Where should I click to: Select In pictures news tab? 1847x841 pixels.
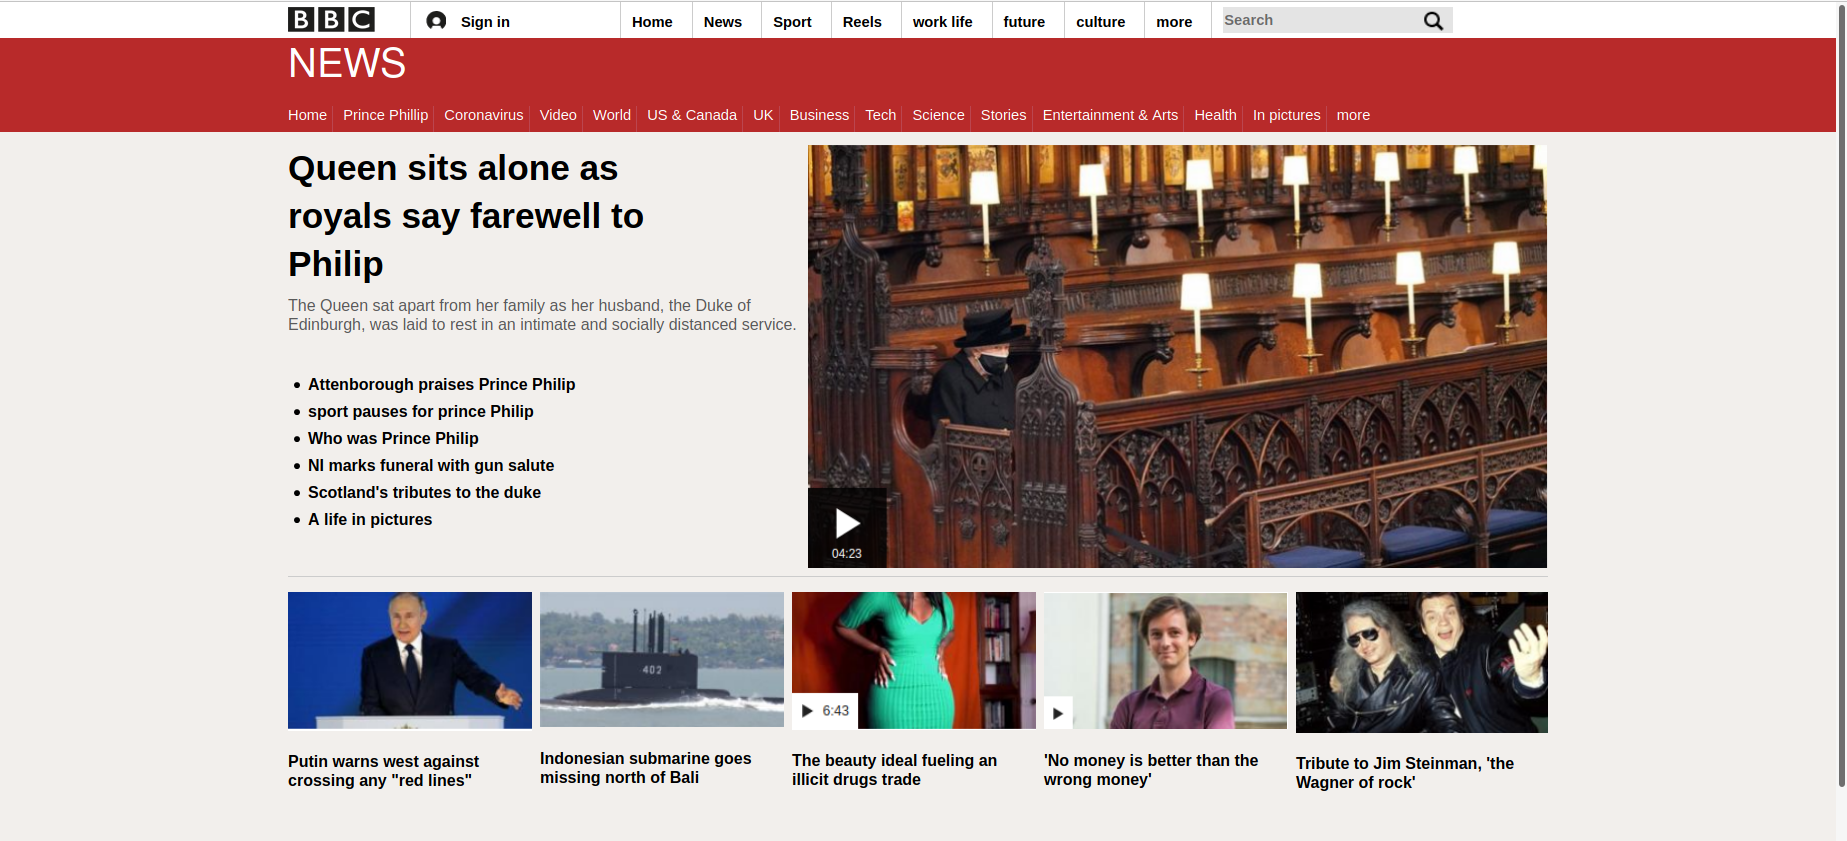point(1286,115)
